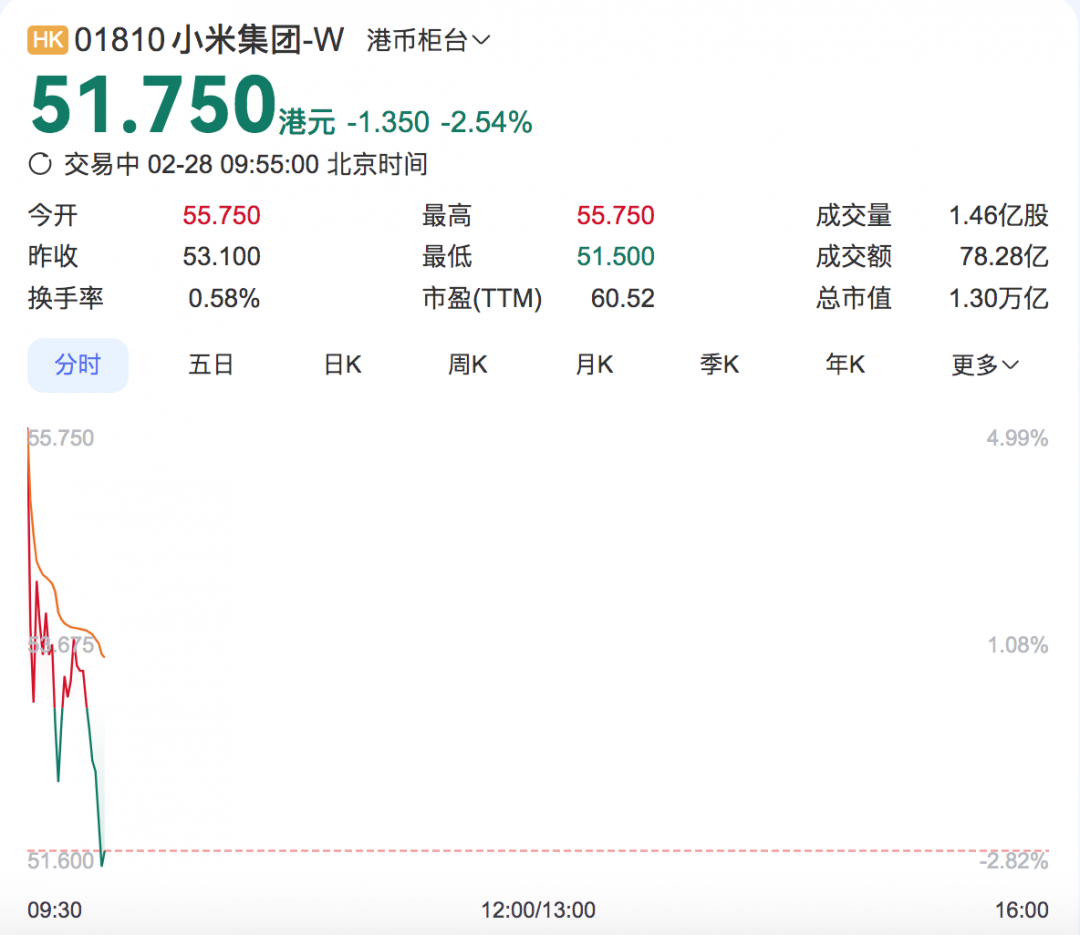Viewport: 1080px width, 935px height.
Task: Click the 1.08% axis label
Action: [1018, 645]
